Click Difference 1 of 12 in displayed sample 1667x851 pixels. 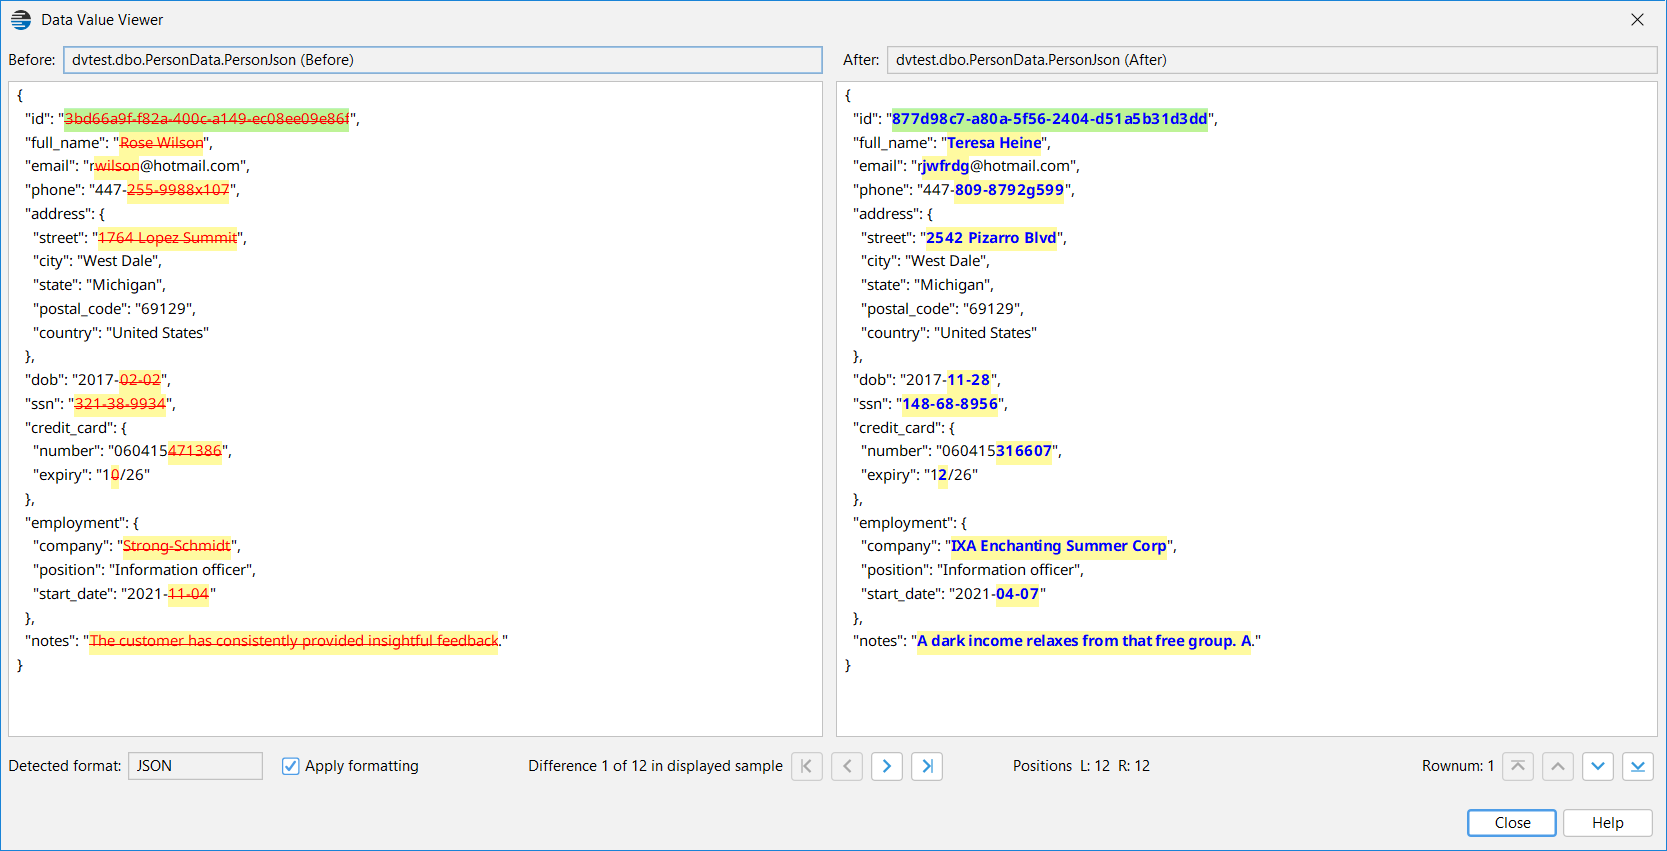pos(656,766)
